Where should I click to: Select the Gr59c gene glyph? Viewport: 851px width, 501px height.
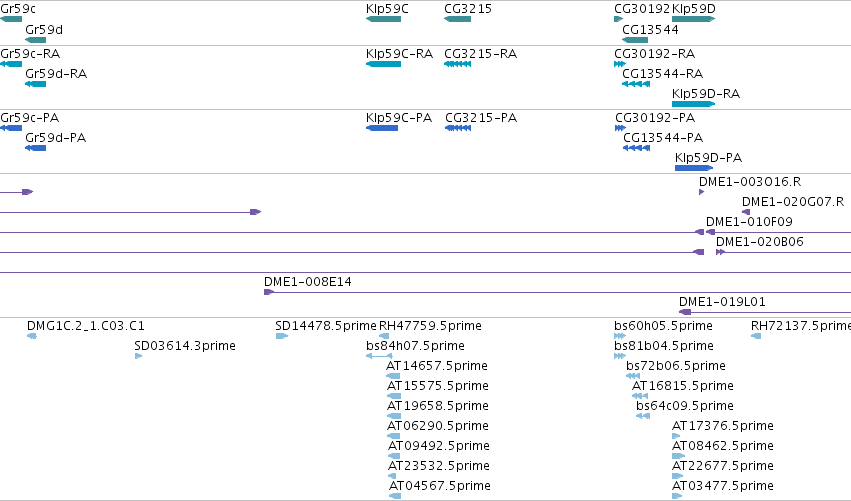(11, 19)
